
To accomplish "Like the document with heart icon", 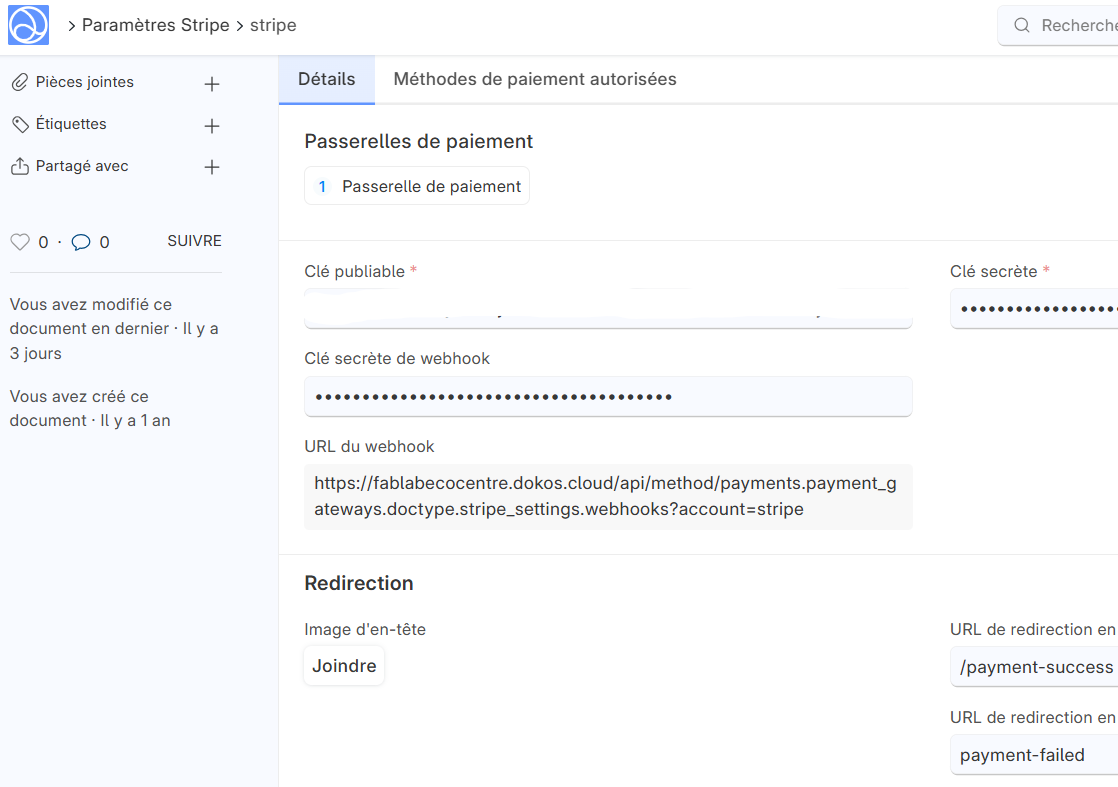I will (x=20, y=242).
